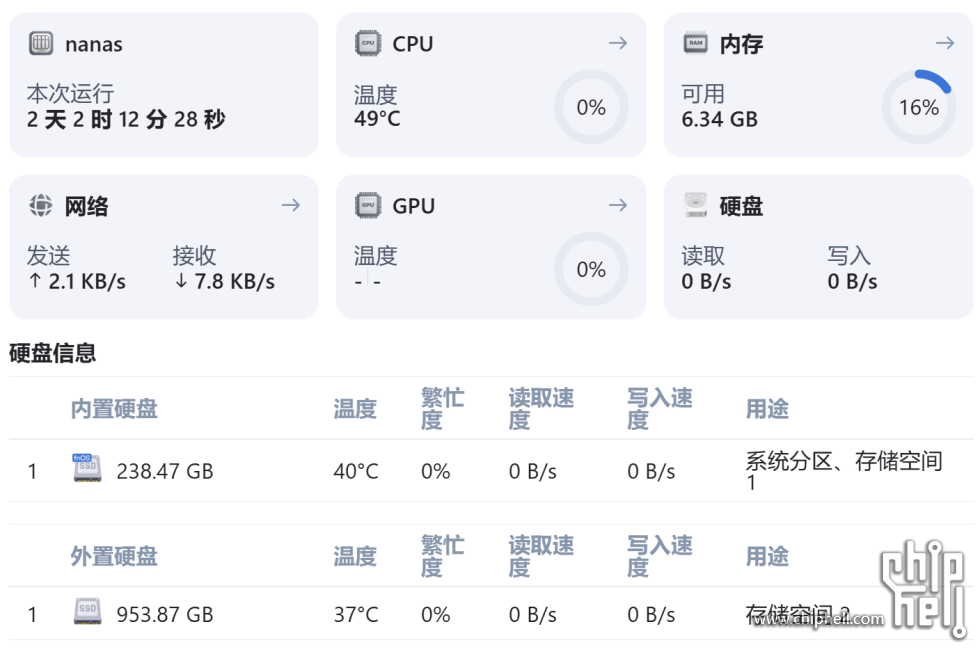Open 内存 details with arrow
This screenshot has width=980, height=654.
945,43
